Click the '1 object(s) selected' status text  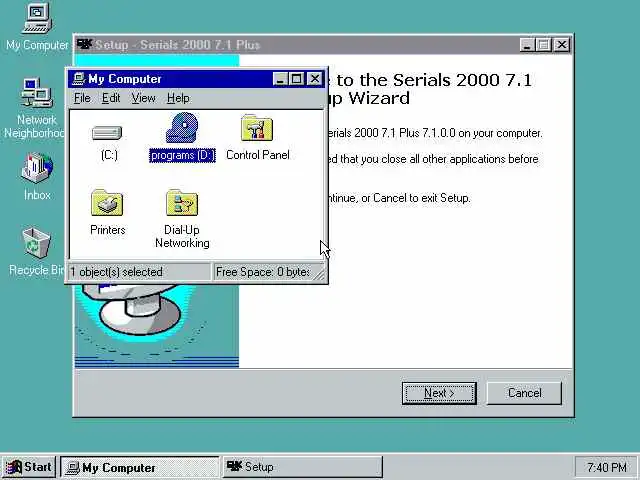[116, 272]
